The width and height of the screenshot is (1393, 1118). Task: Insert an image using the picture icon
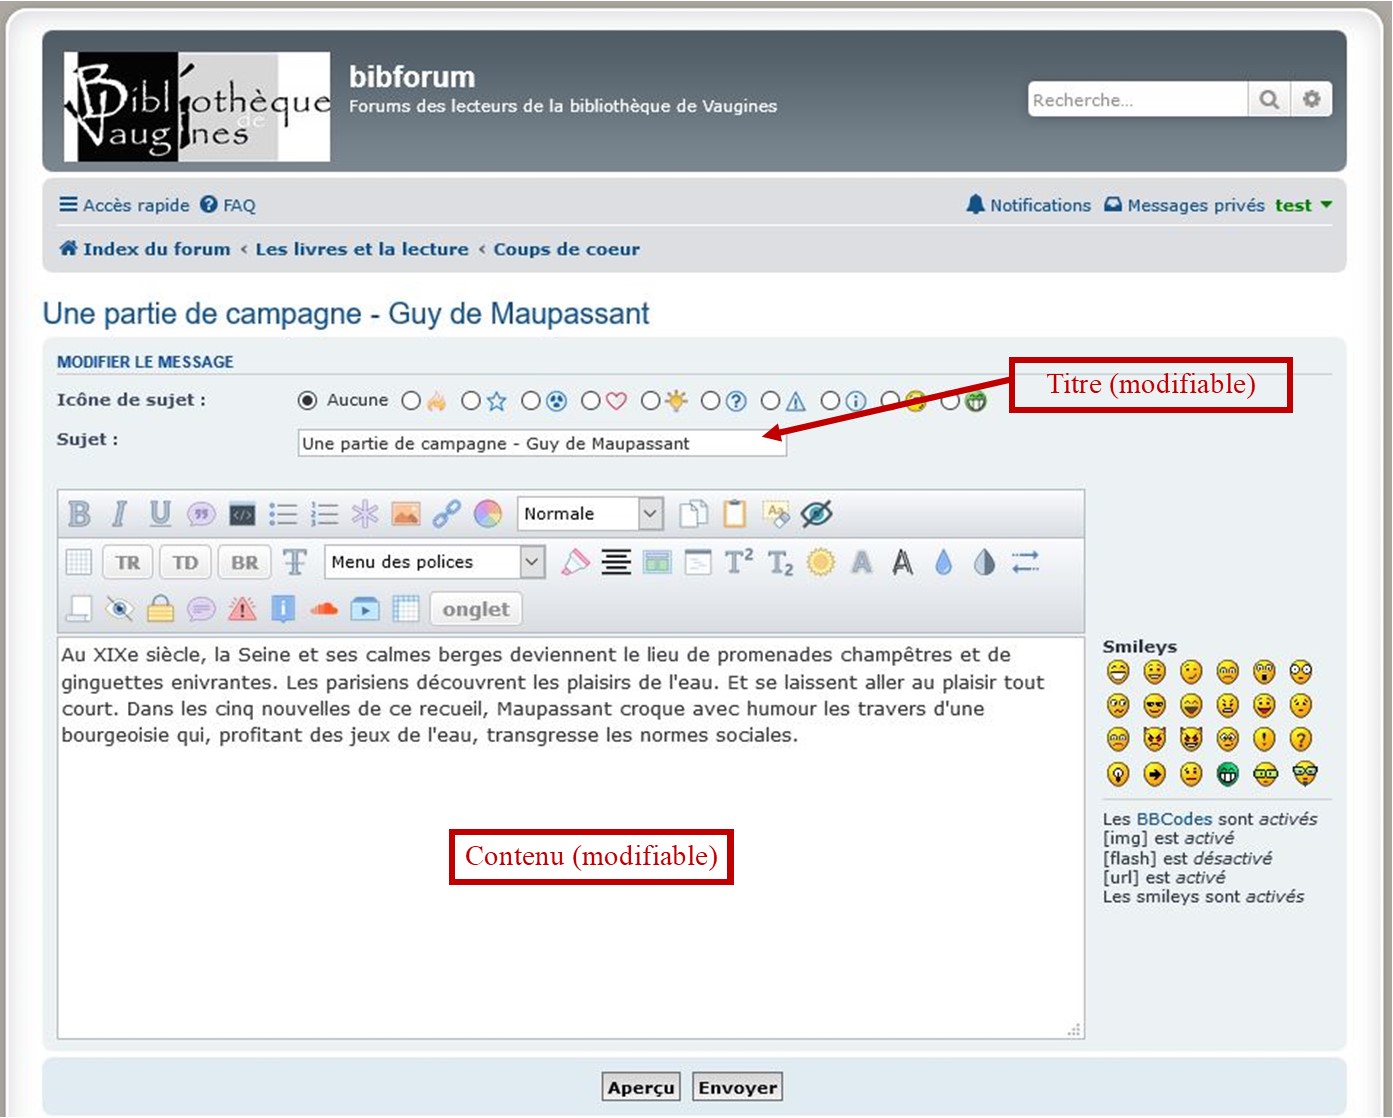[406, 514]
